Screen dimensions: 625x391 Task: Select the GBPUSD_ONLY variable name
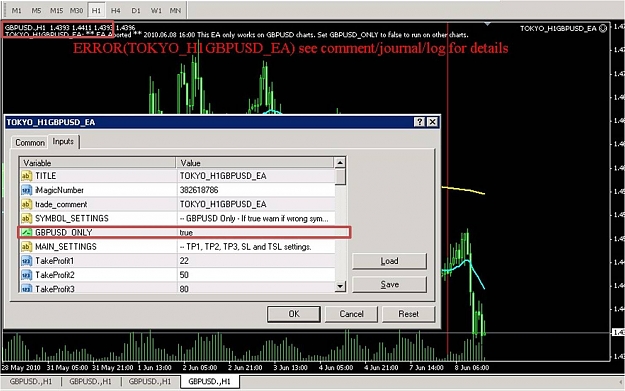tap(64, 232)
